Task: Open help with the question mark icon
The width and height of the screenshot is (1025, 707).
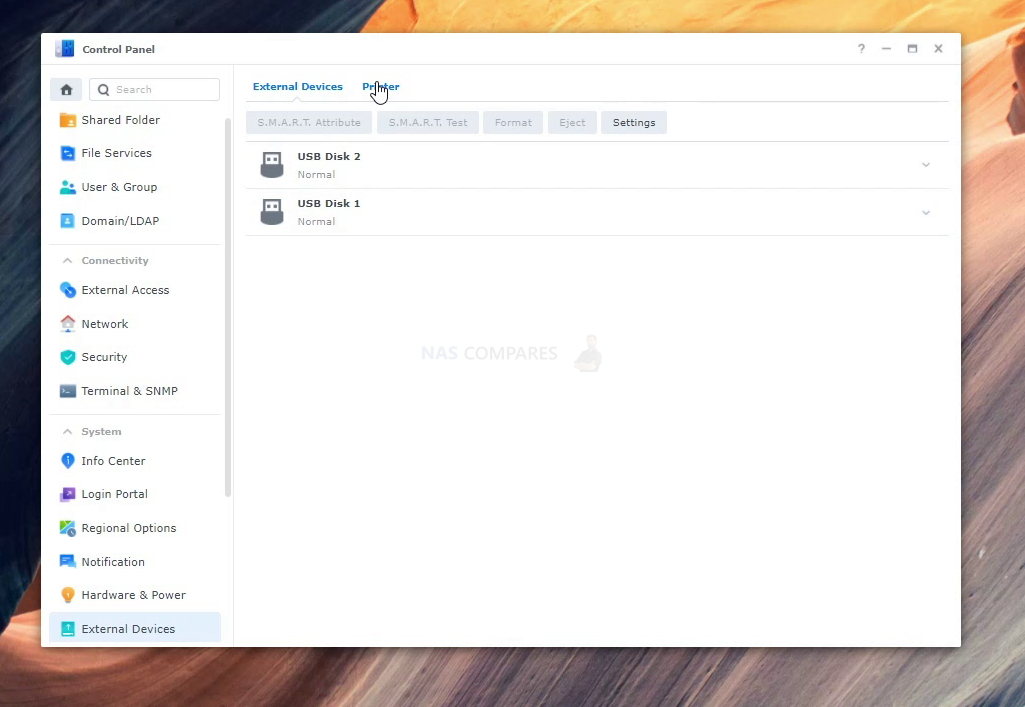Action: (862, 48)
